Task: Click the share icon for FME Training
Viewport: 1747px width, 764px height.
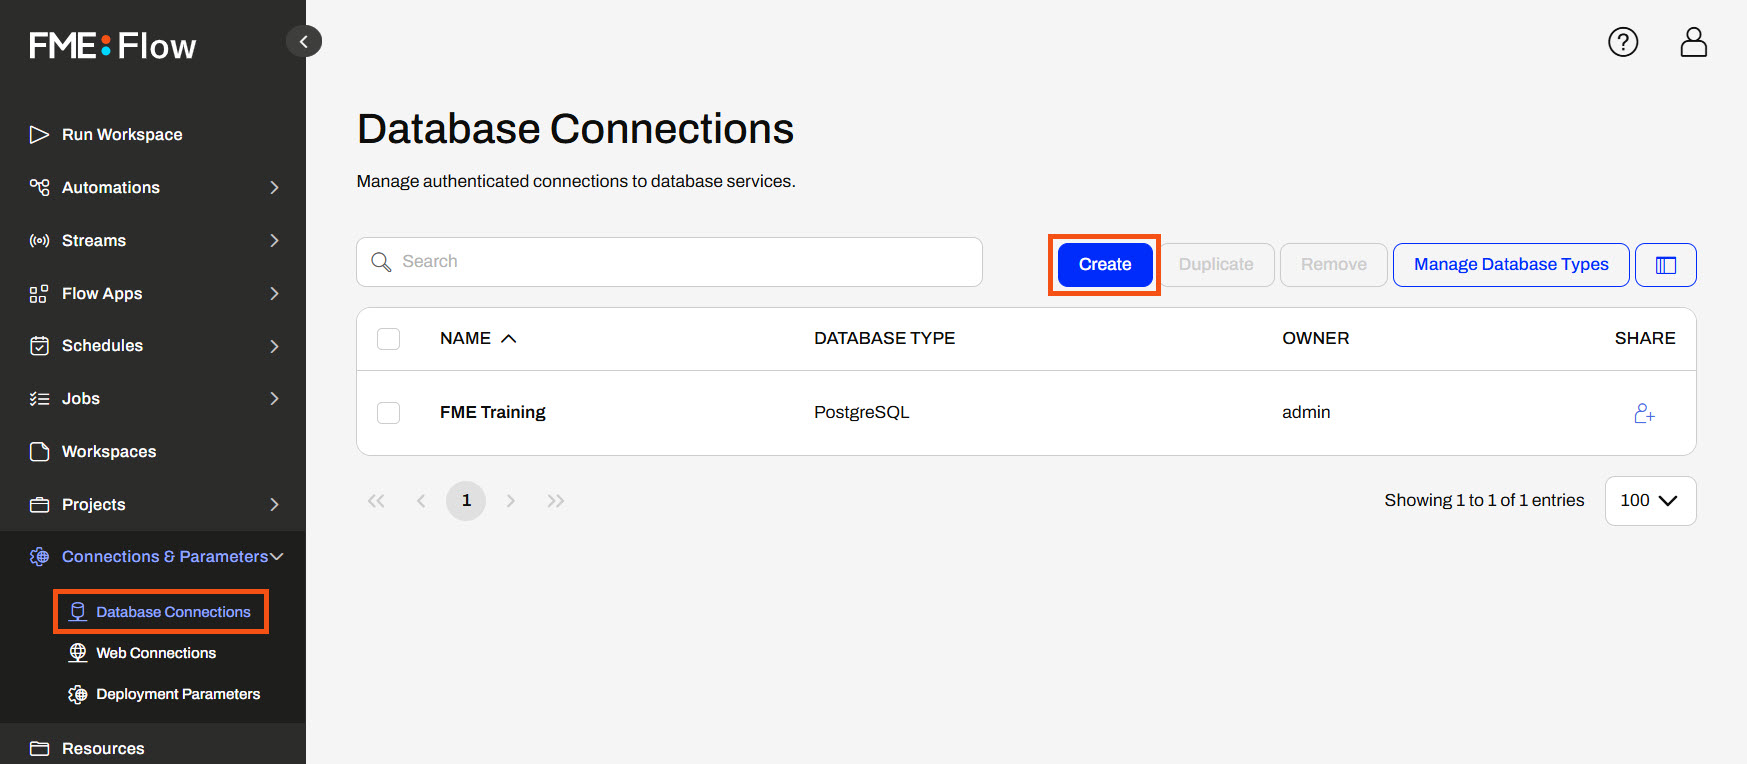Action: (1644, 413)
